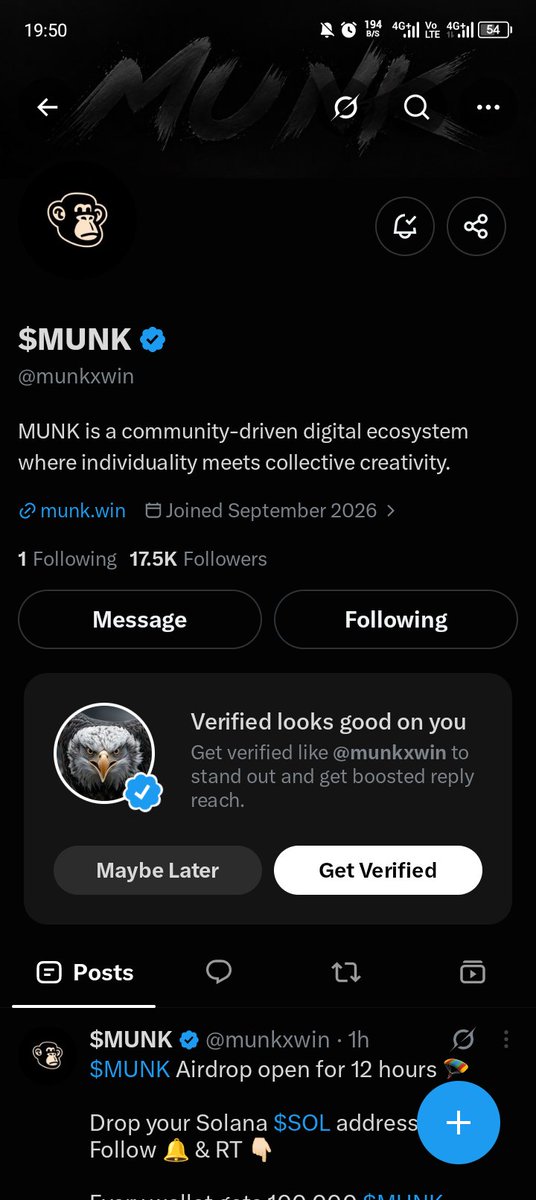536x1200 pixels.
Task: Toggle the post notifications bell
Action: pyautogui.click(x=404, y=226)
